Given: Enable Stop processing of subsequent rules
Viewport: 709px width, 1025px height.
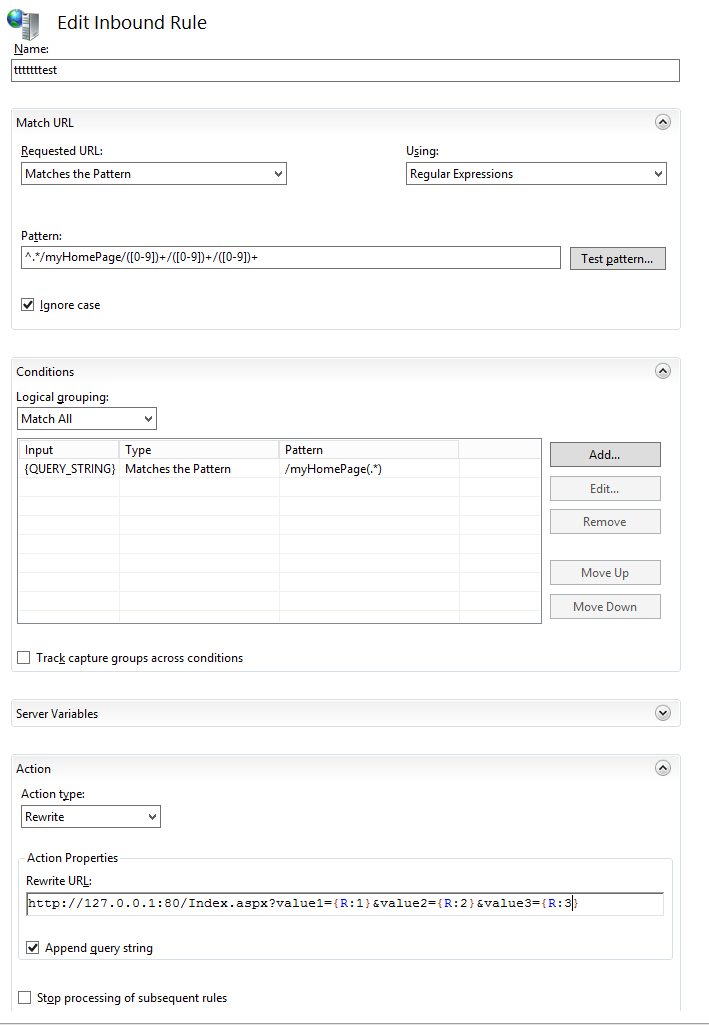Looking at the screenshot, I should click(24, 997).
